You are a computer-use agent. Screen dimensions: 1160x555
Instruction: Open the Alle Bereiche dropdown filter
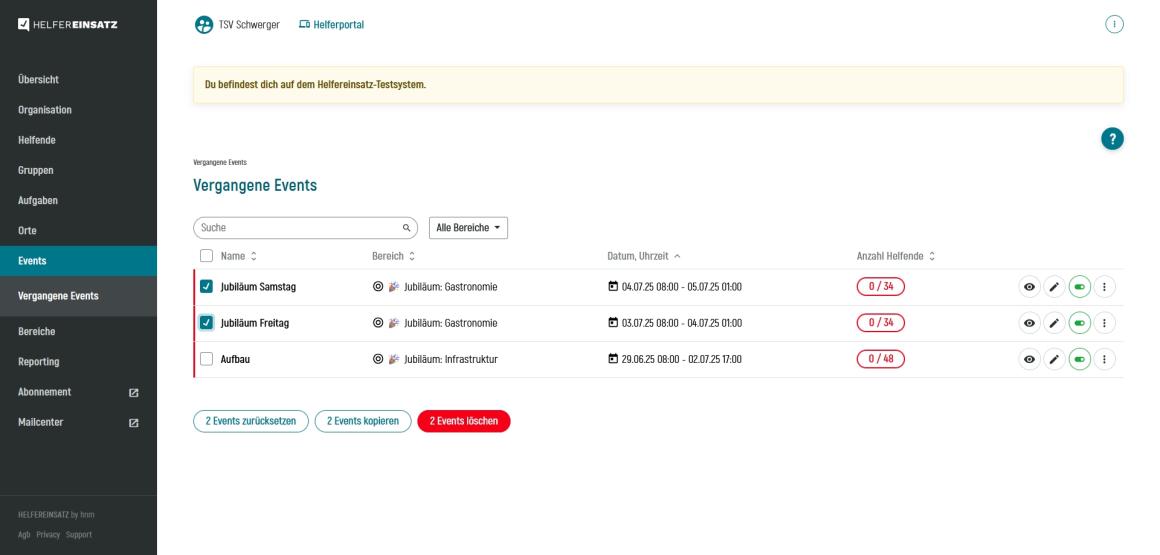point(468,228)
